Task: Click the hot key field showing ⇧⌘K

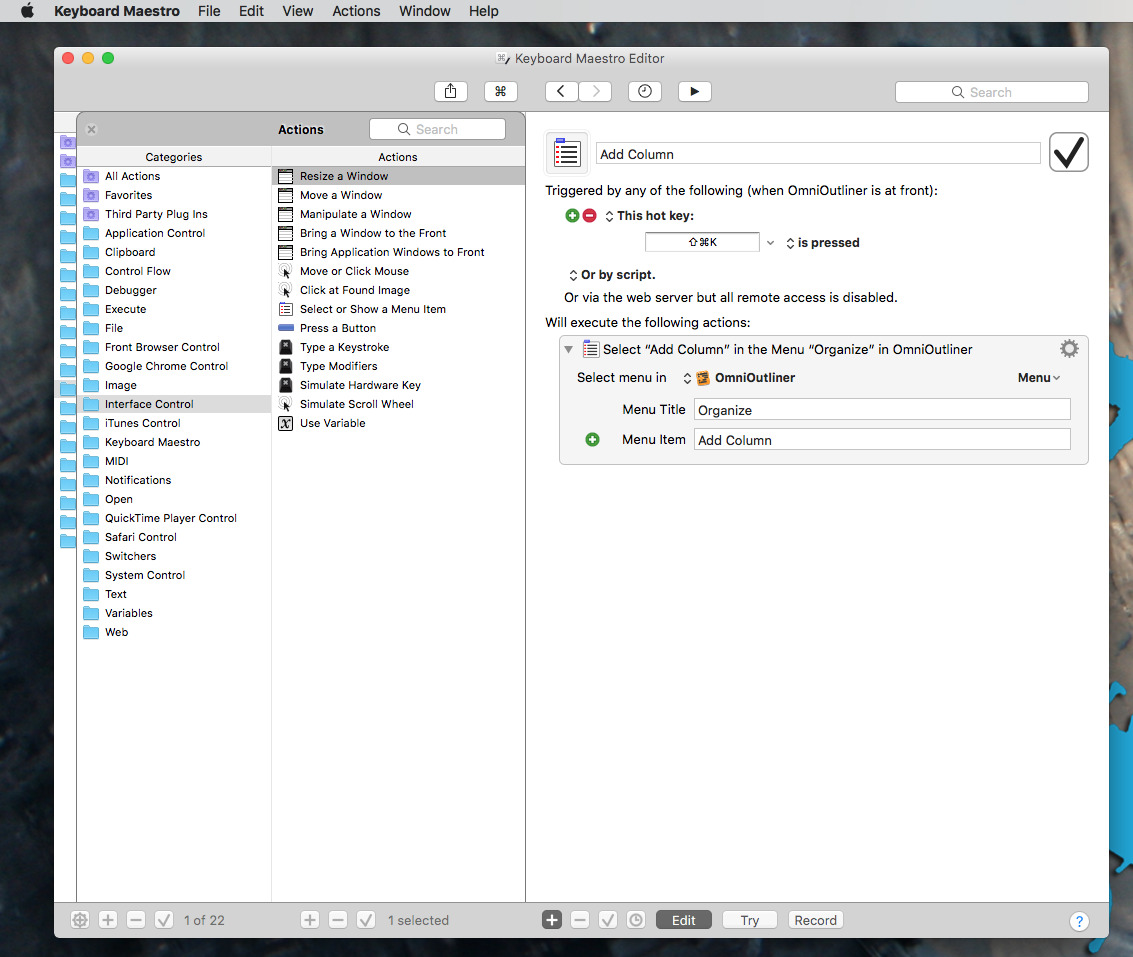Action: (702, 242)
